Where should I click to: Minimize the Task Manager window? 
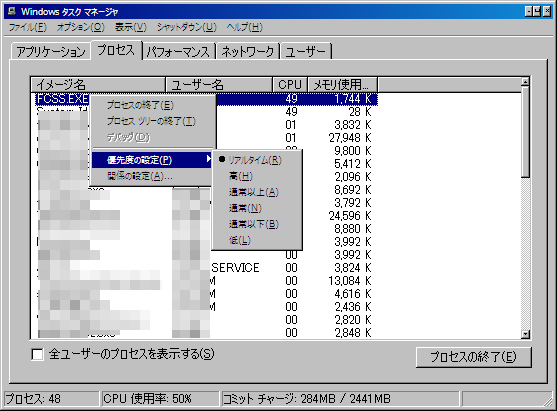point(529,12)
